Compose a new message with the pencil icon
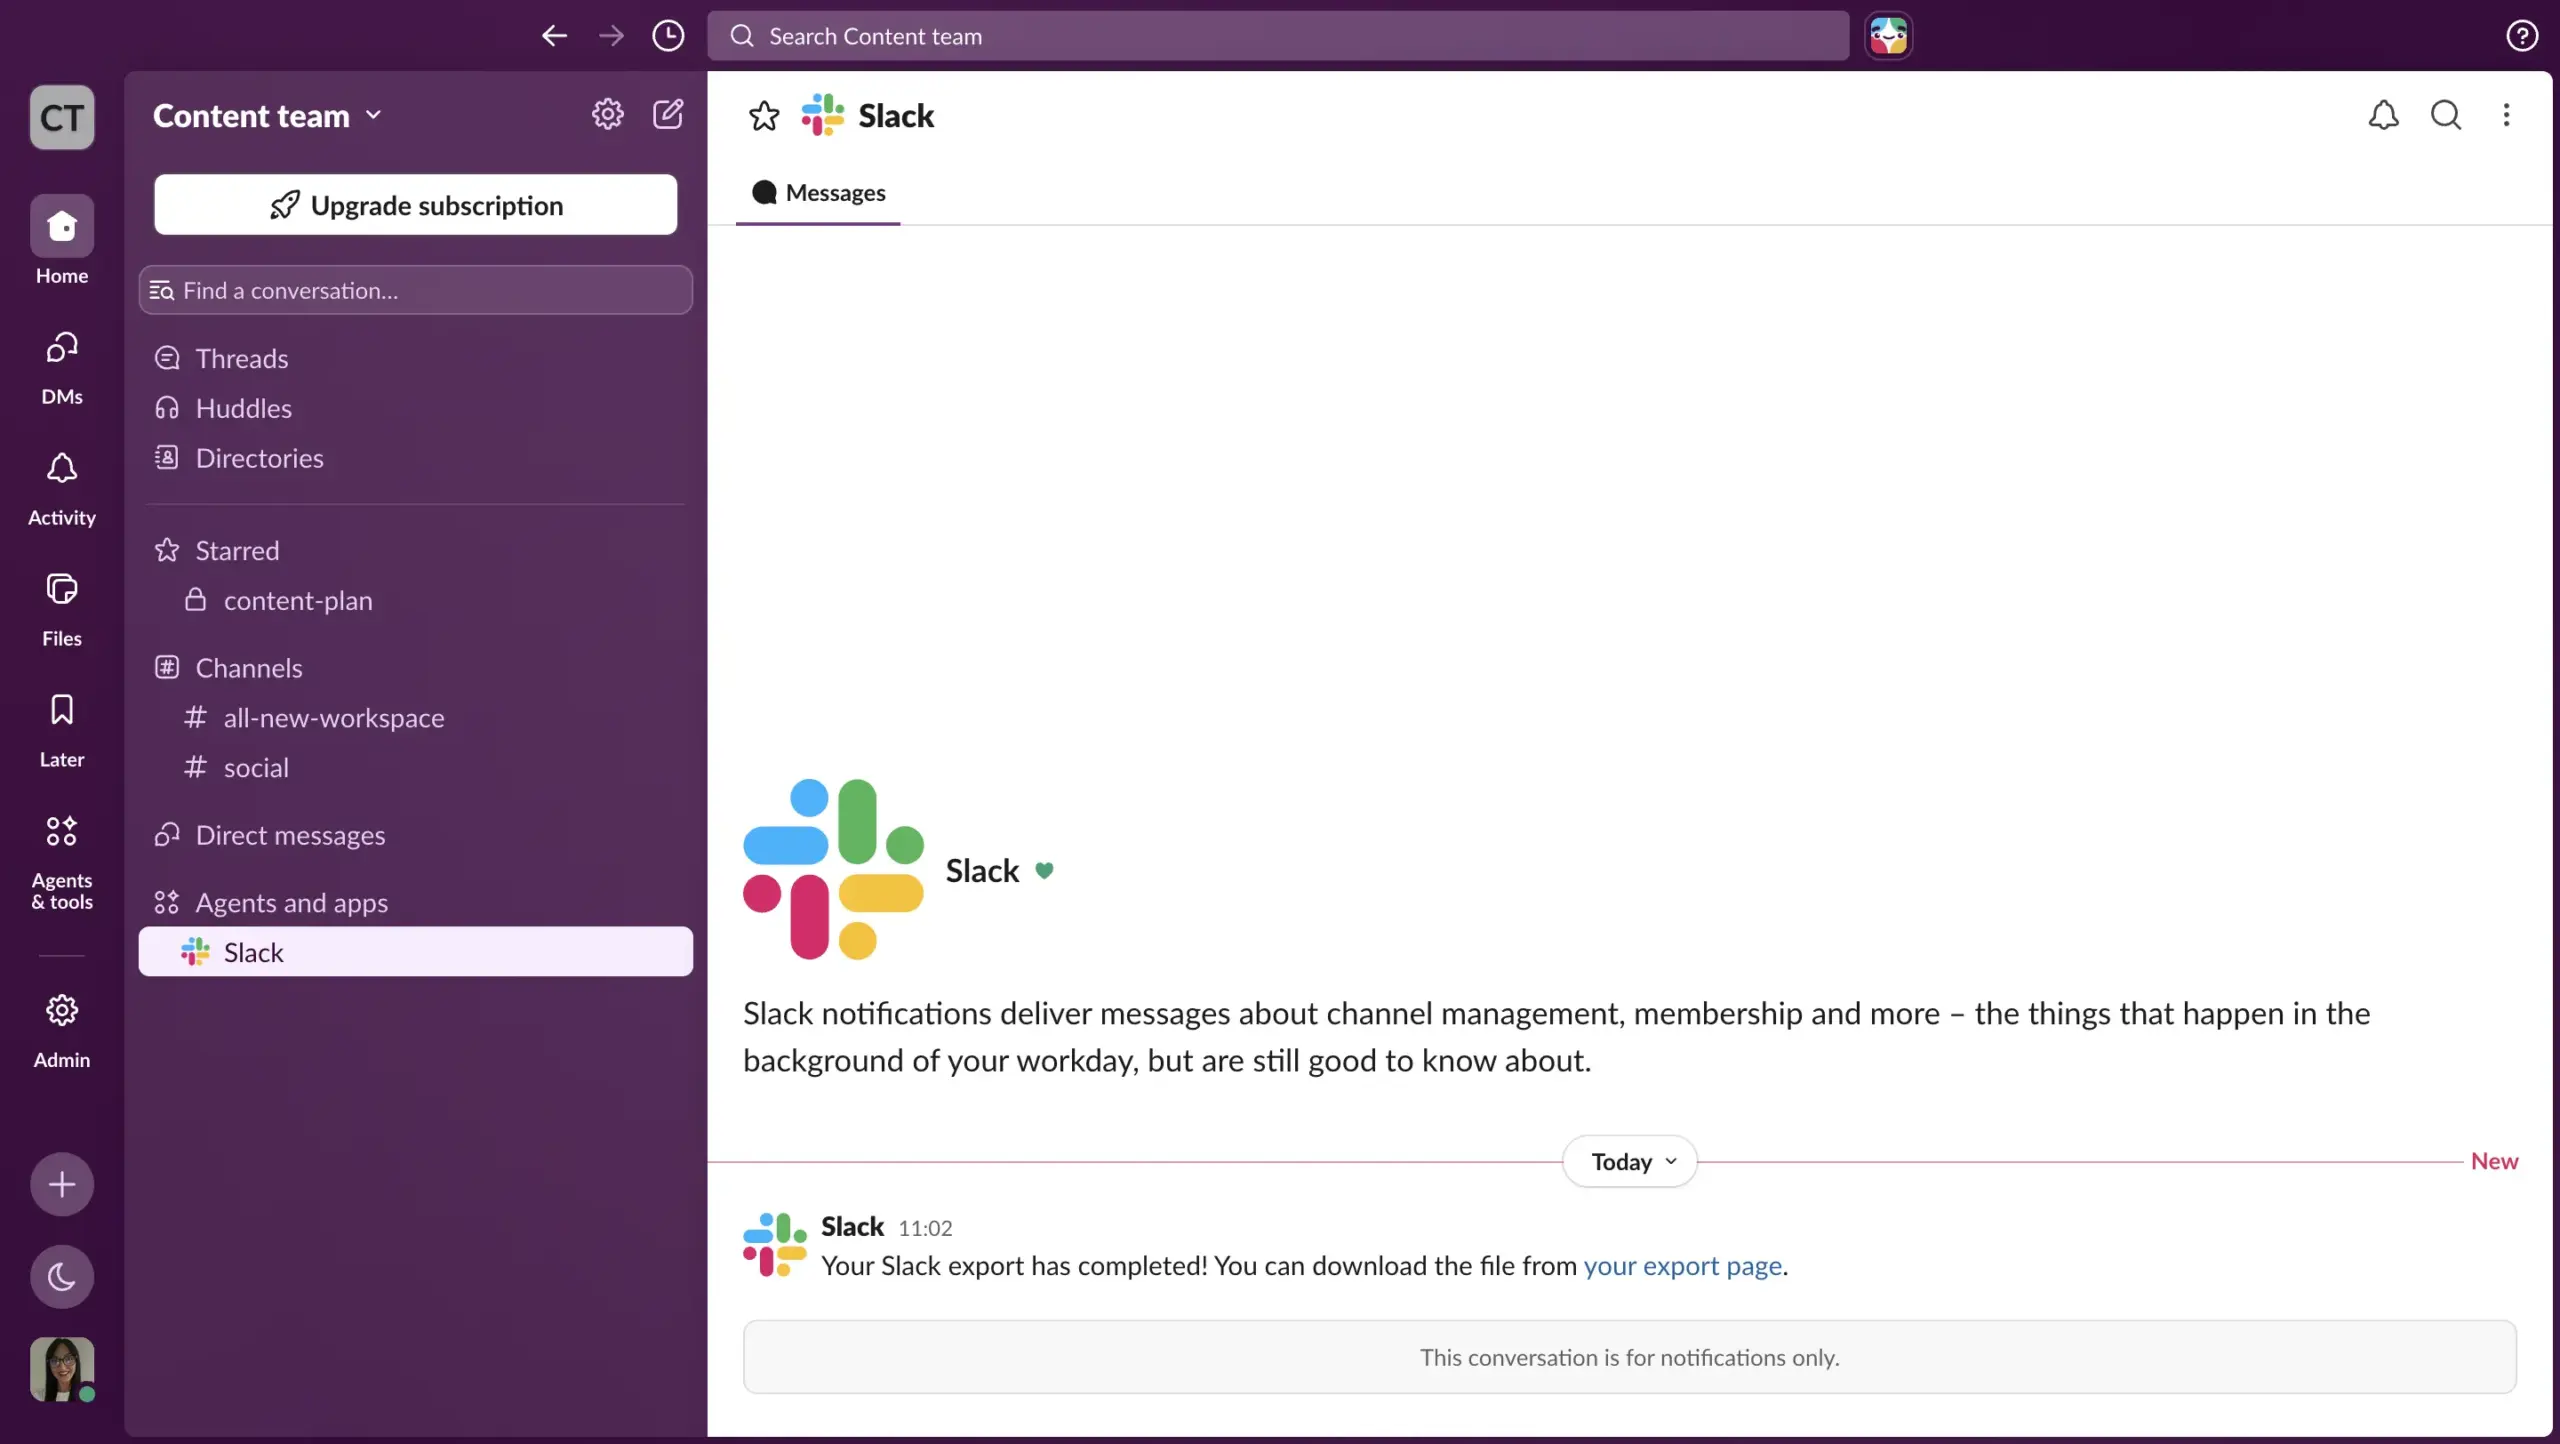Screen dimensions: 2560x1444 coord(668,114)
